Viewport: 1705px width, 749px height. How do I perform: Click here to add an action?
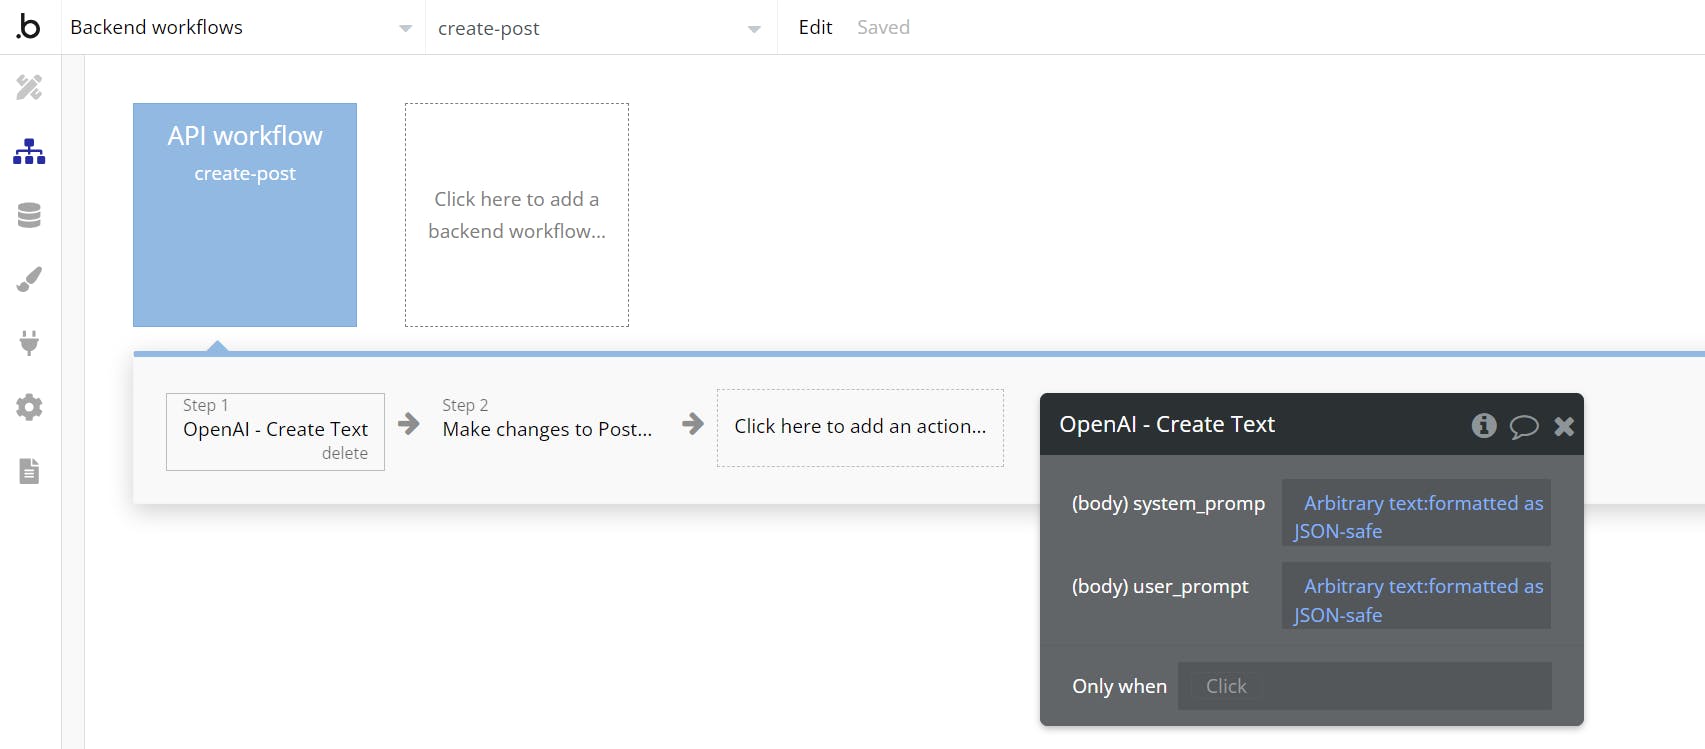click(x=860, y=427)
